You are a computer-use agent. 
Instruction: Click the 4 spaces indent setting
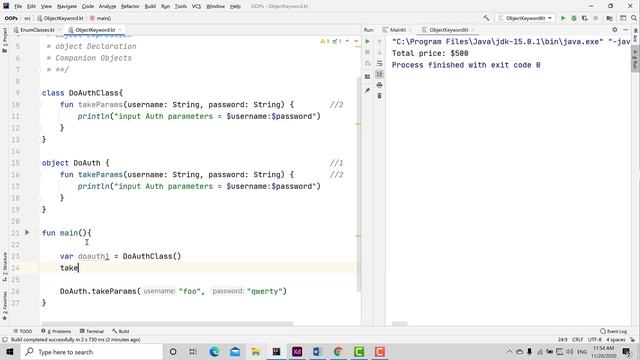(x=616, y=340)
